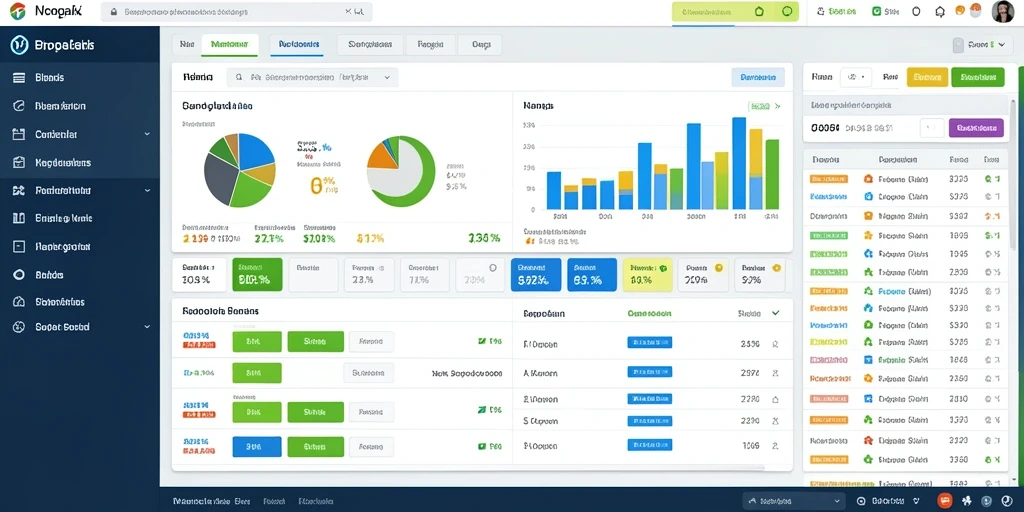1024x512 pixels.
Task: Click the orange icon in the footer bar
Action: point(944,501)
